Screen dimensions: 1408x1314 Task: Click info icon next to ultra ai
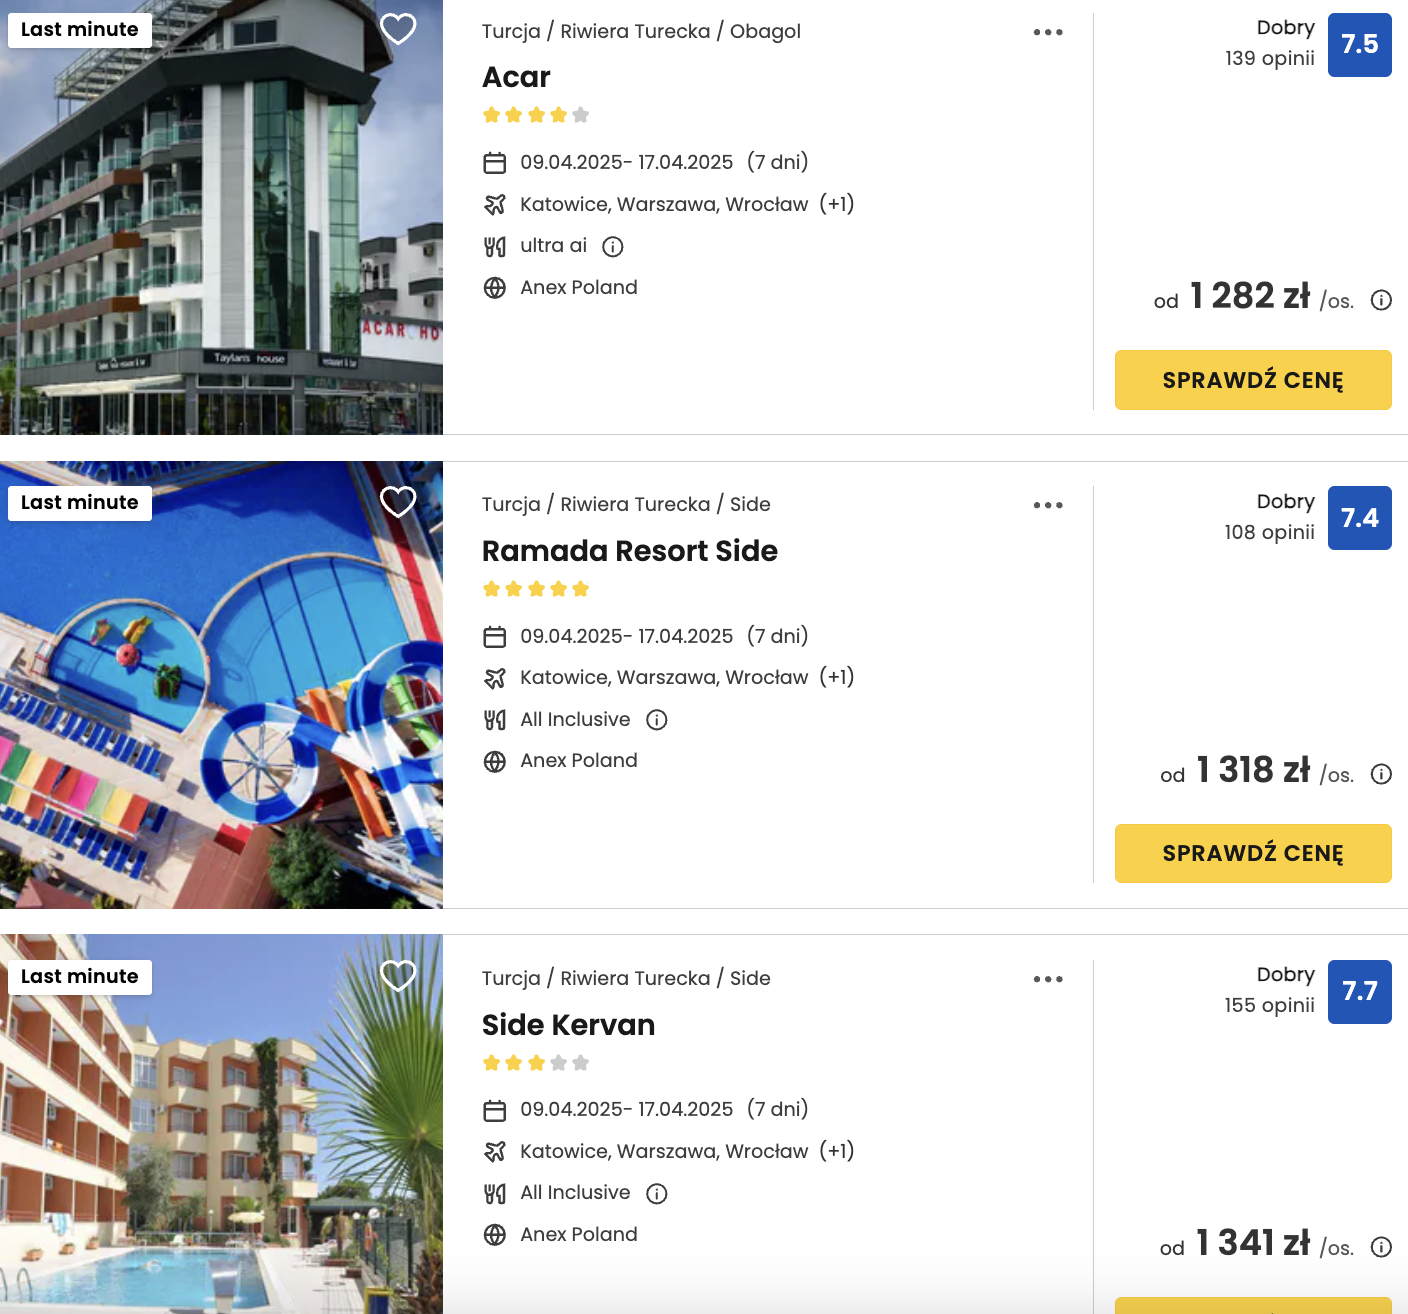(x=613, y=246)
